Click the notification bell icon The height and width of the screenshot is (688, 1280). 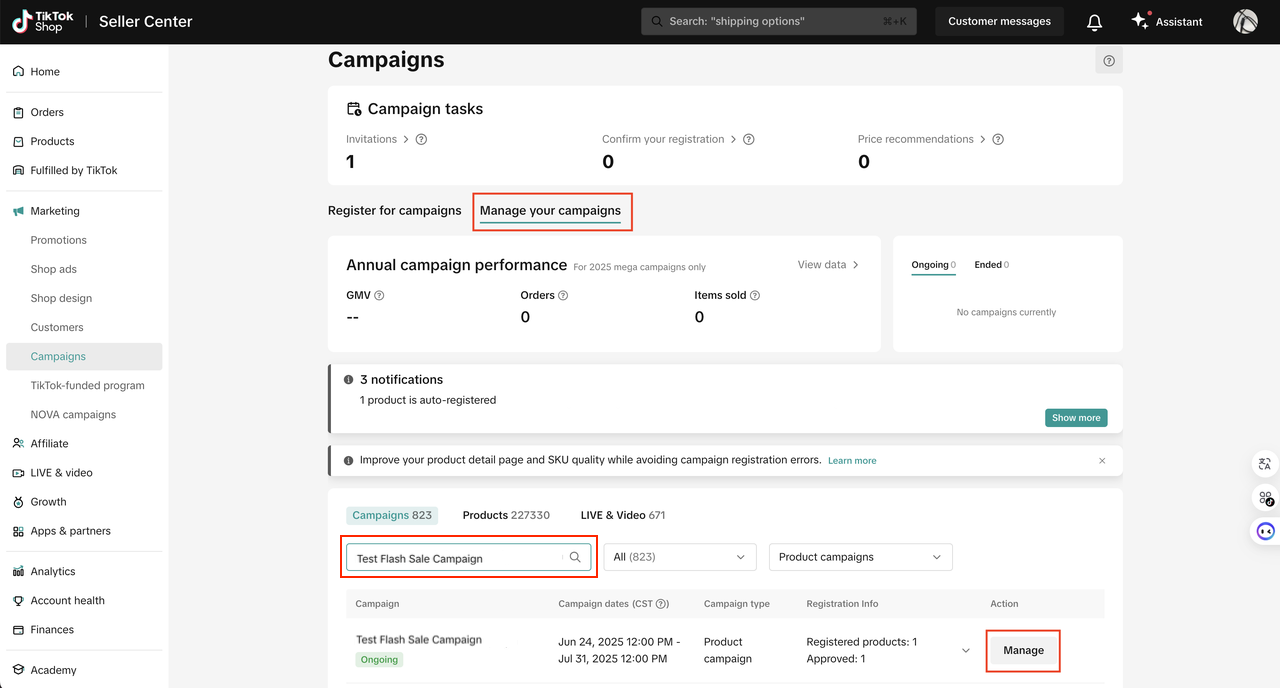click(1094, 22)
